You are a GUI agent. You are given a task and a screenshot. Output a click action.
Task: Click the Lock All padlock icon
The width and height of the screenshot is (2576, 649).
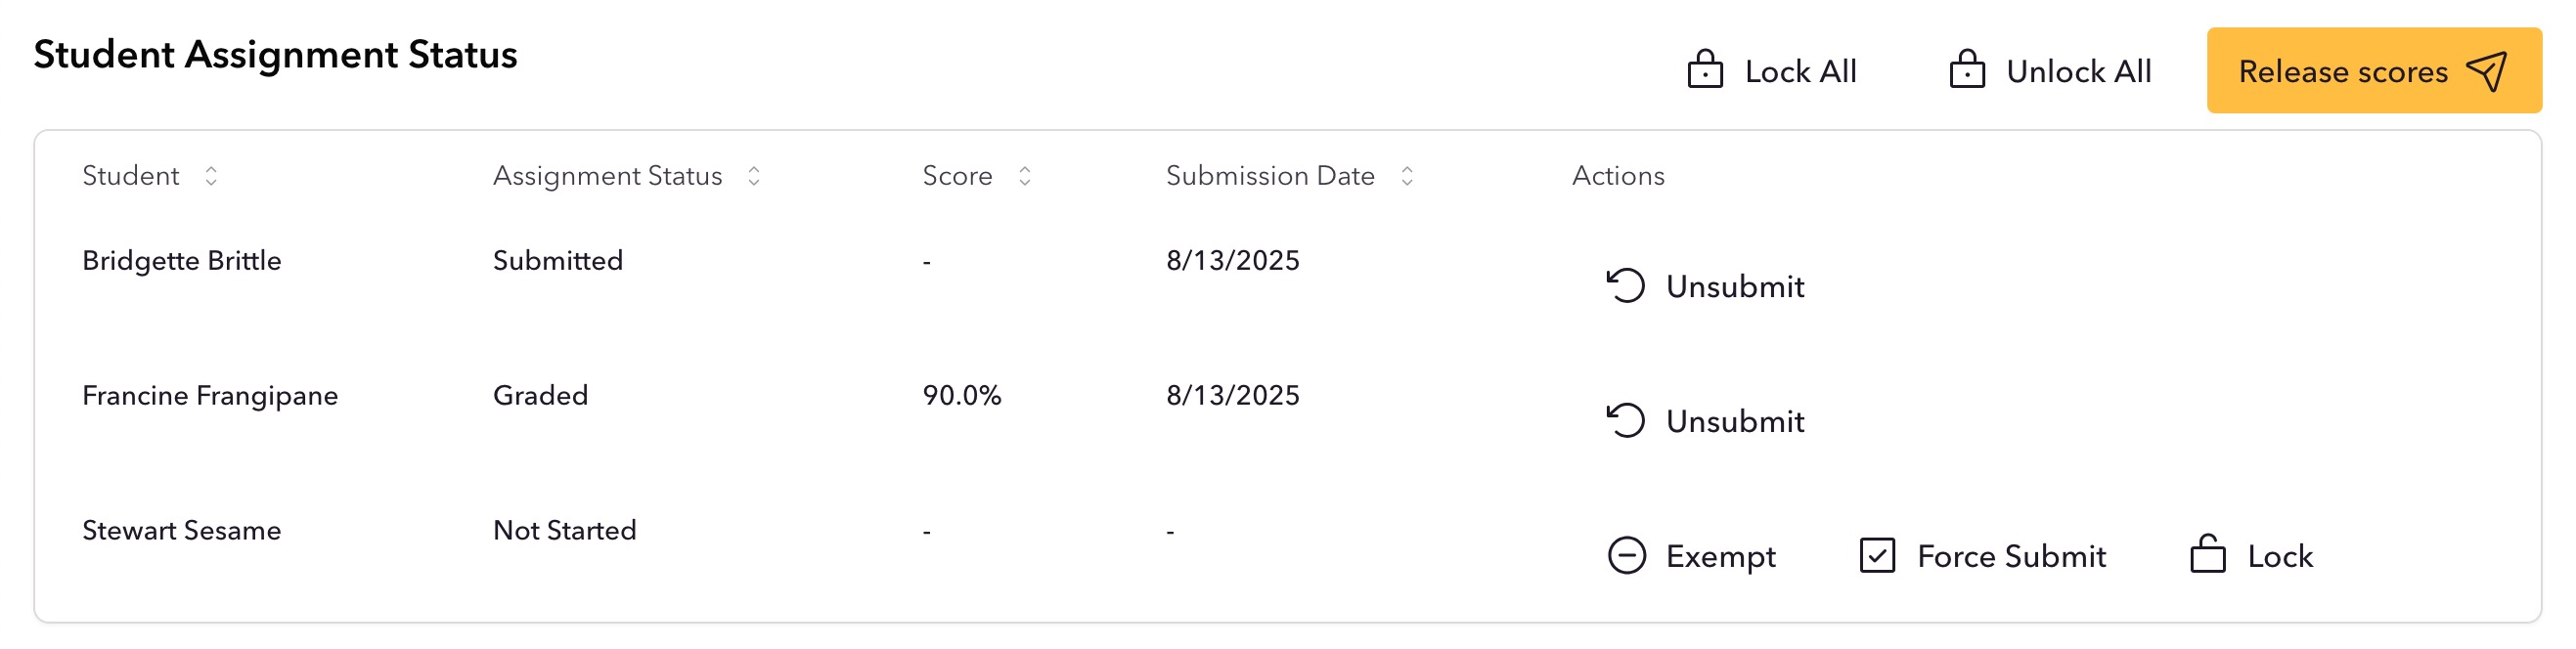pyautogui.click(x=1705, y=70)
